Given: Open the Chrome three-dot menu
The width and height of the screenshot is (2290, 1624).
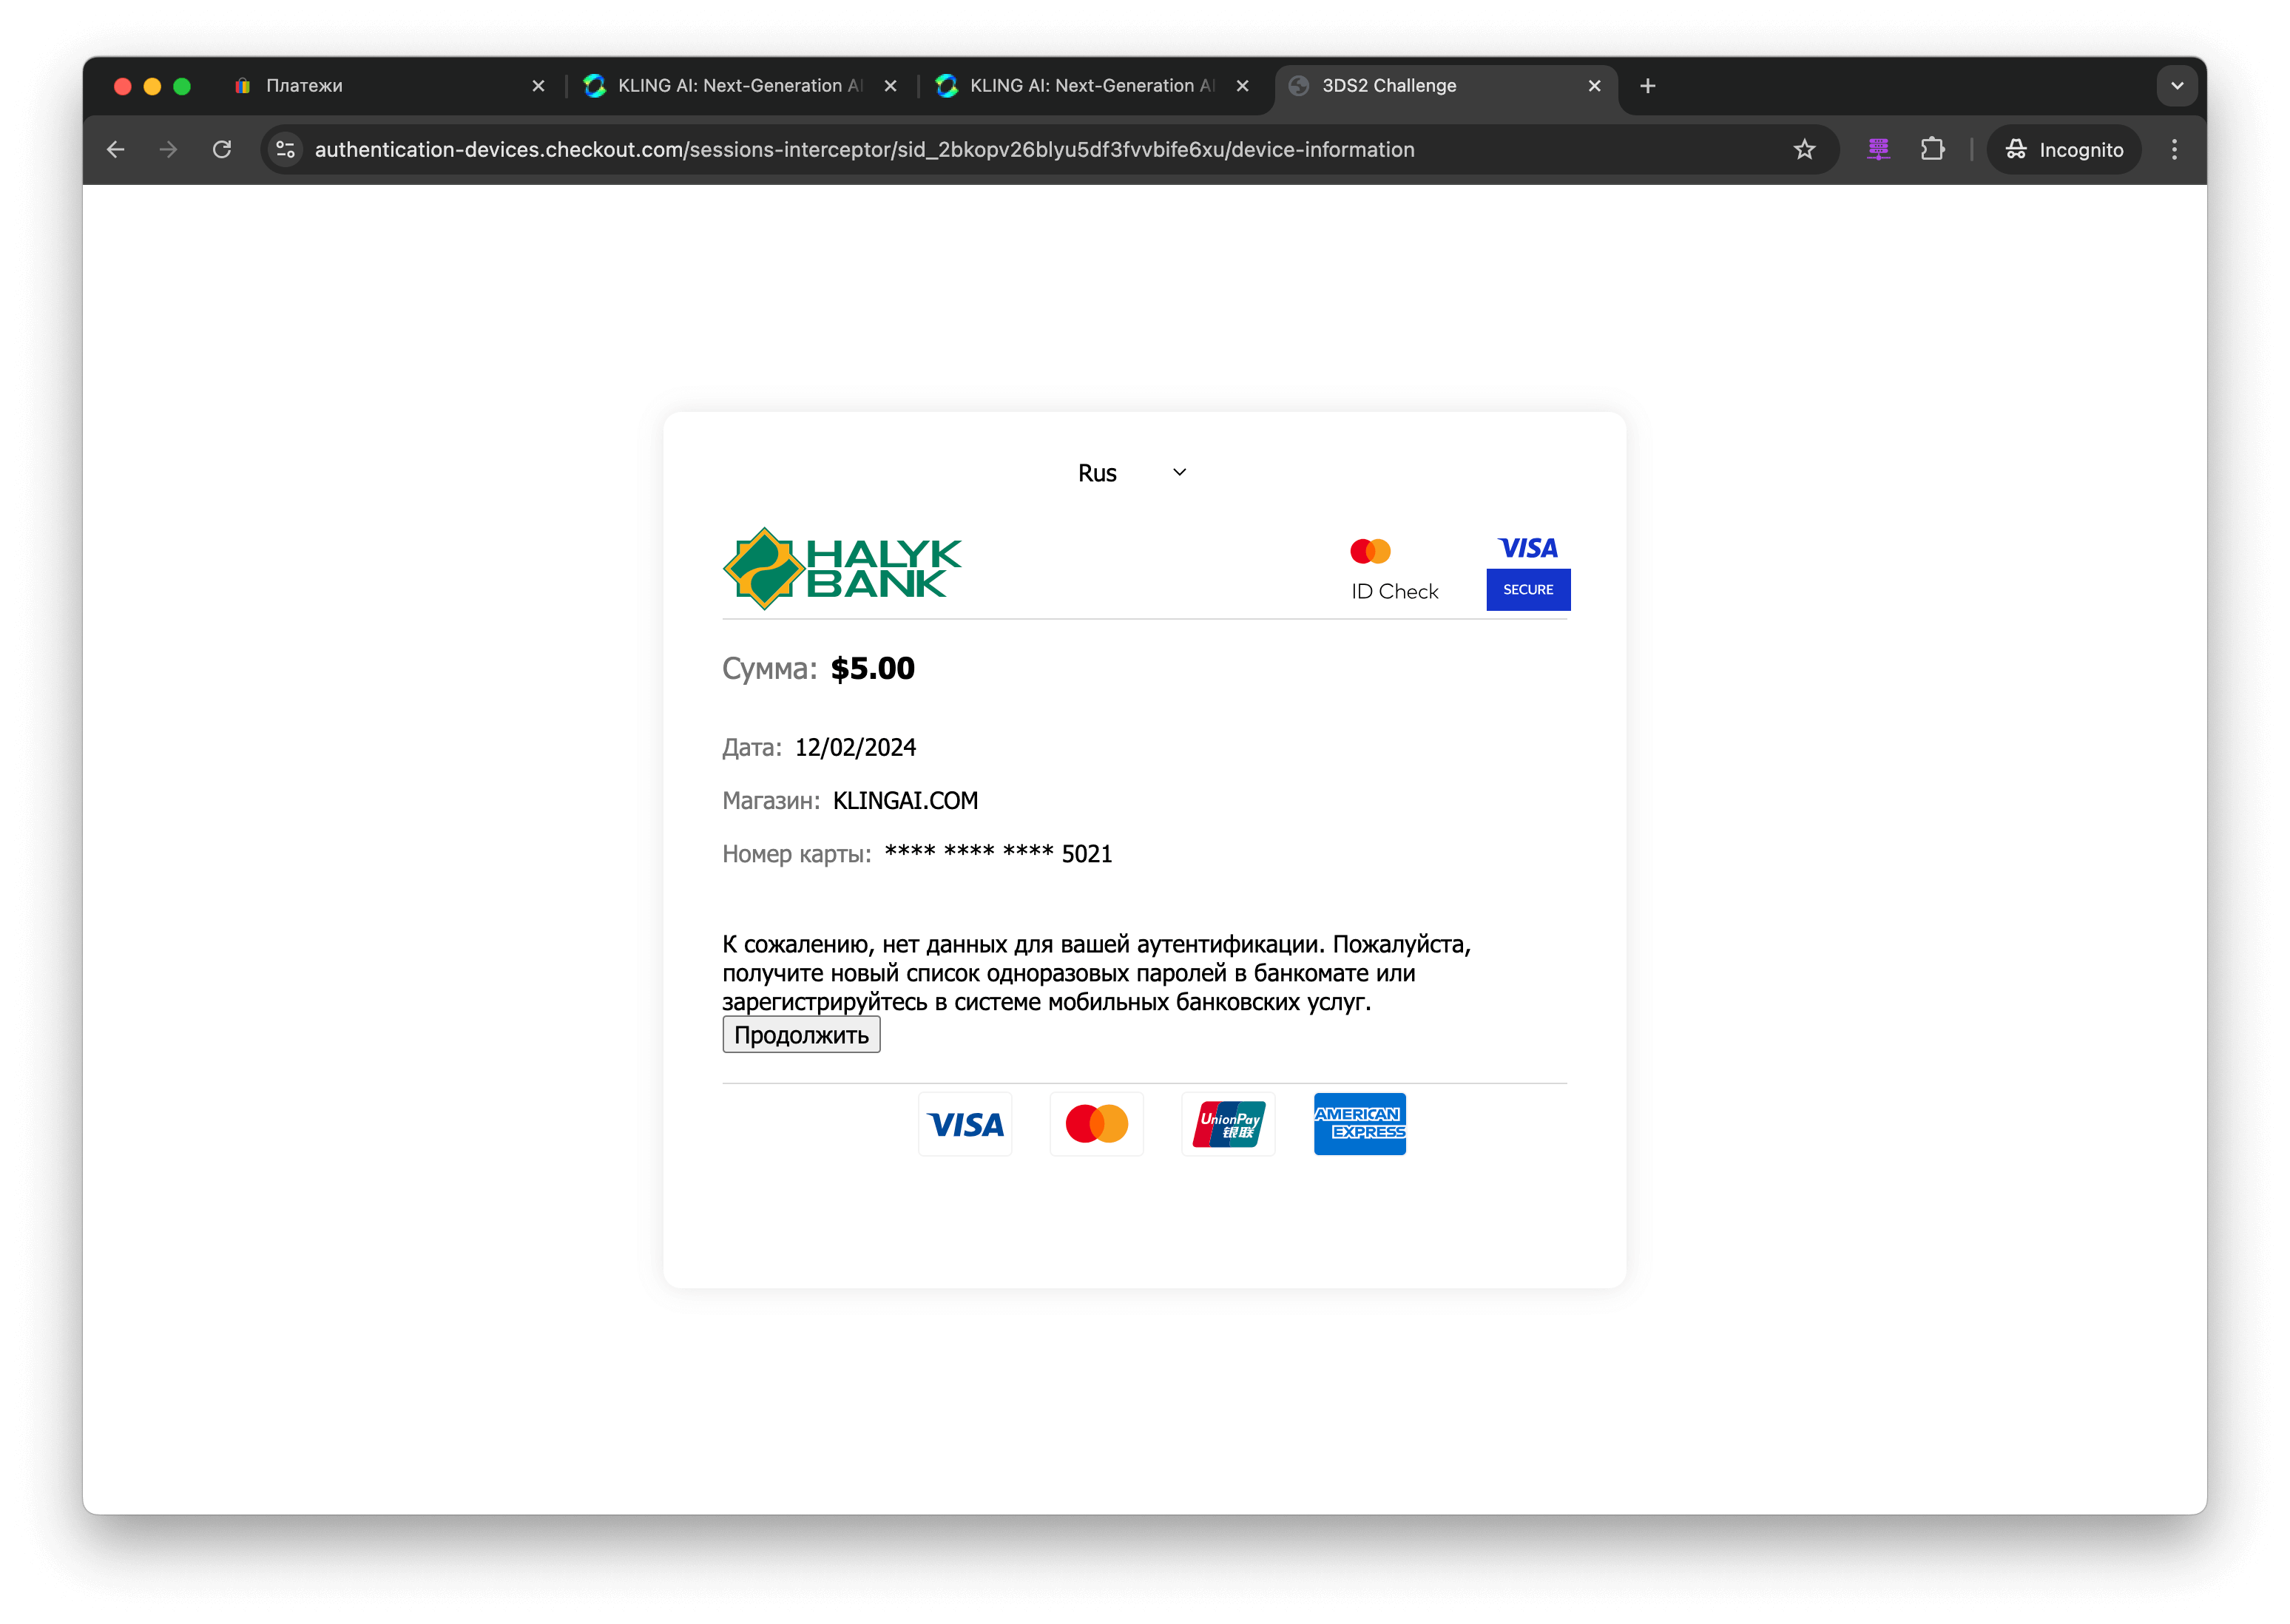Looking at the screenshot, I should [x=2174, y=150].
